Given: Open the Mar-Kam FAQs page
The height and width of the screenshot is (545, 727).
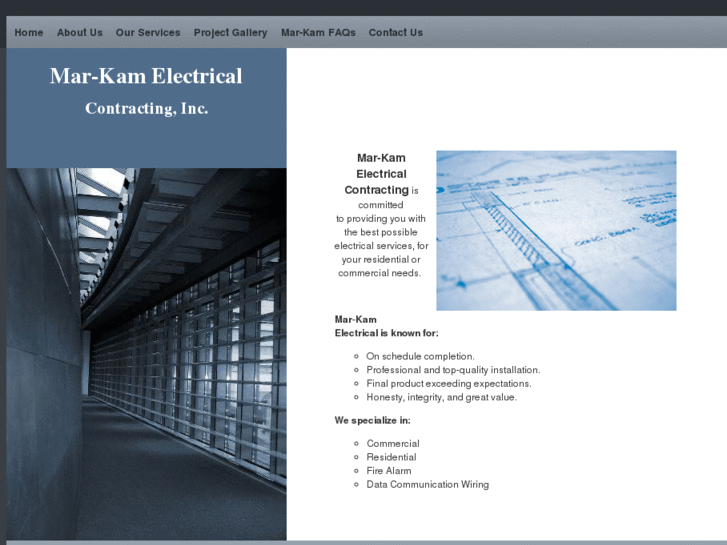Looking at the screenshot, I should point(318,32).
